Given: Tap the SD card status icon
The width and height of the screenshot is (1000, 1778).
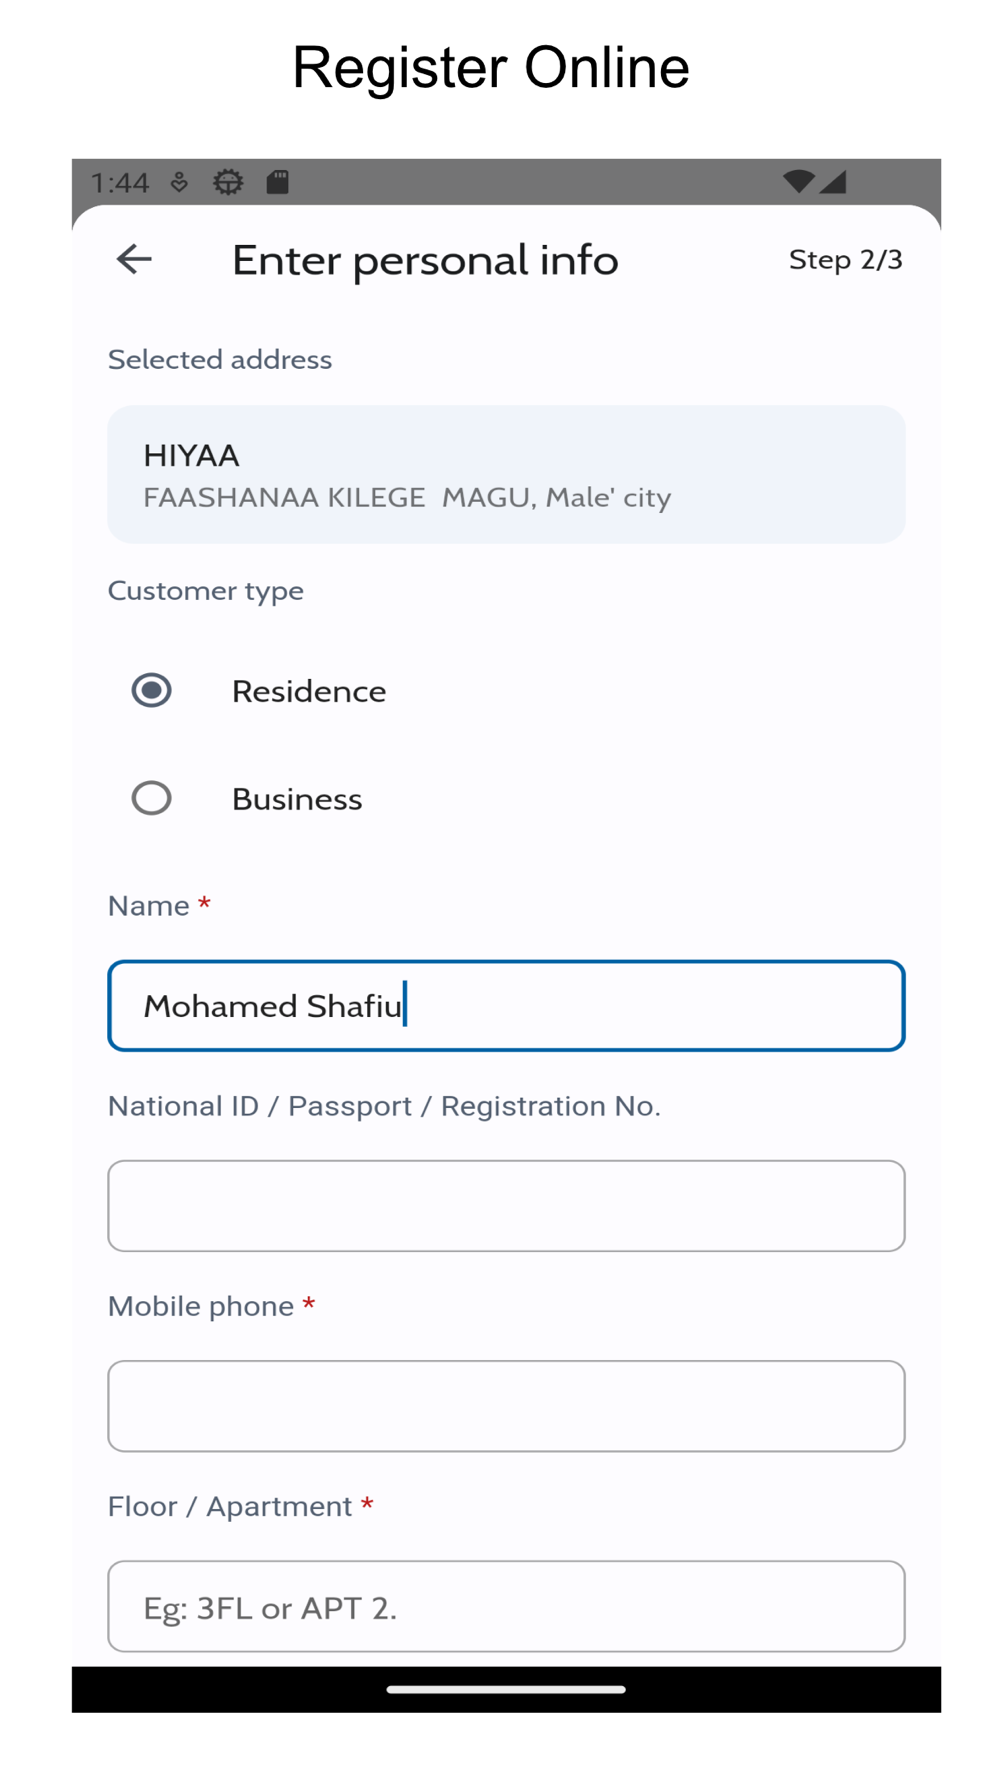Looking at the screenshot, I should point(277,182).
